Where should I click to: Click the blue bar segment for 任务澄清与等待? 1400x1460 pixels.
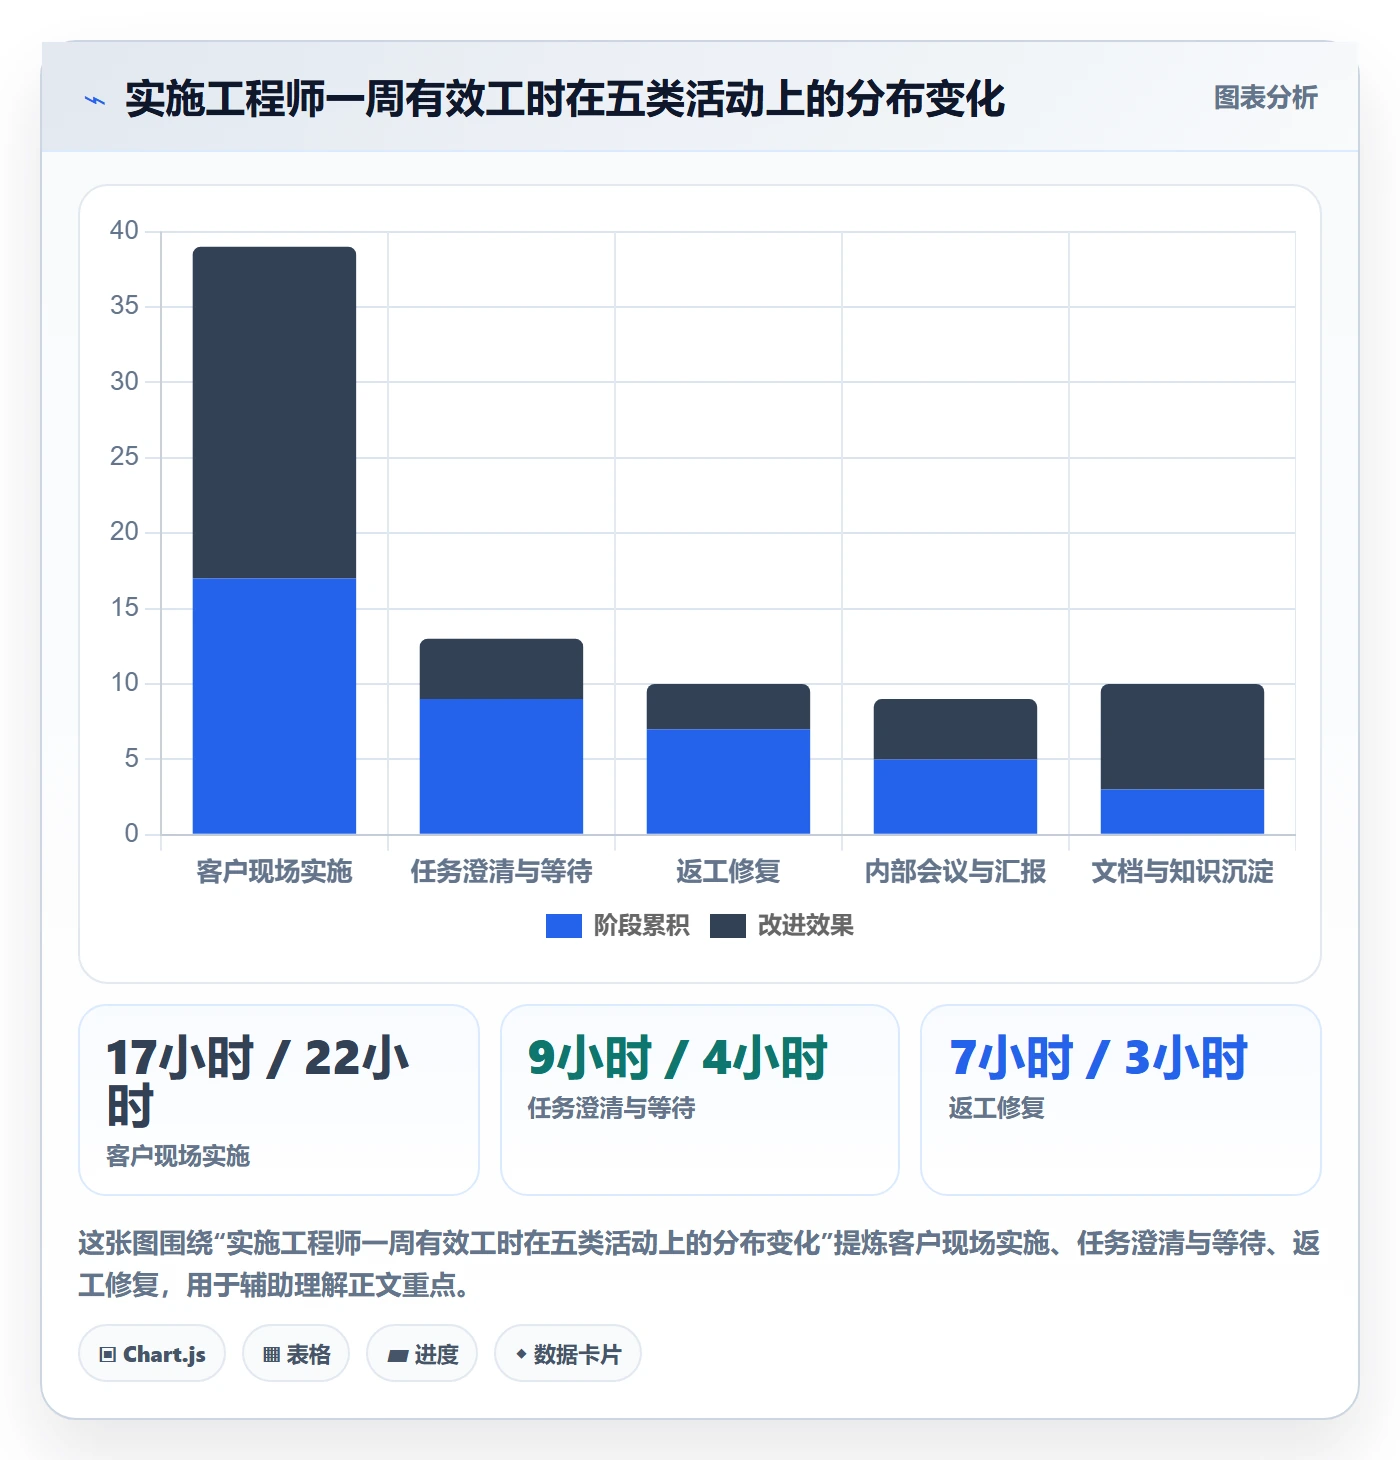501,766
